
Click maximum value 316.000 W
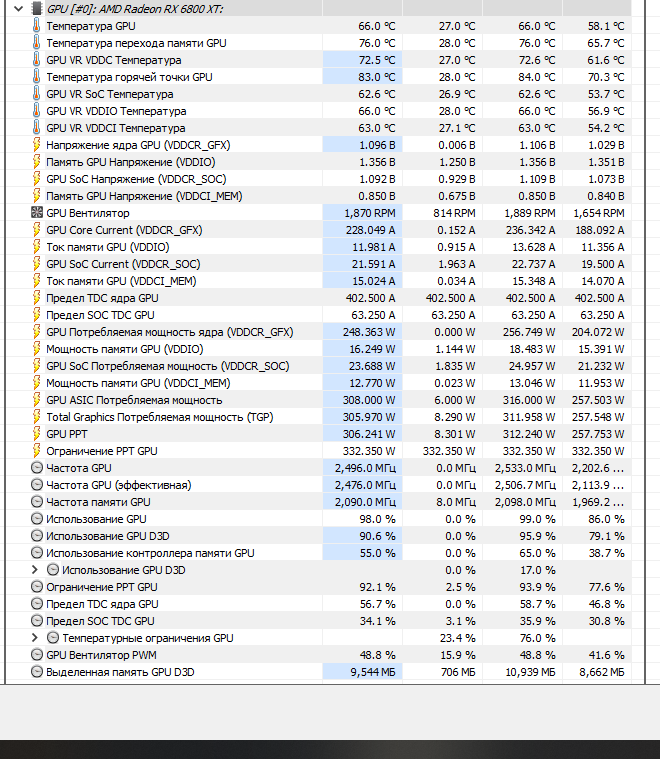tap(529, 400)
